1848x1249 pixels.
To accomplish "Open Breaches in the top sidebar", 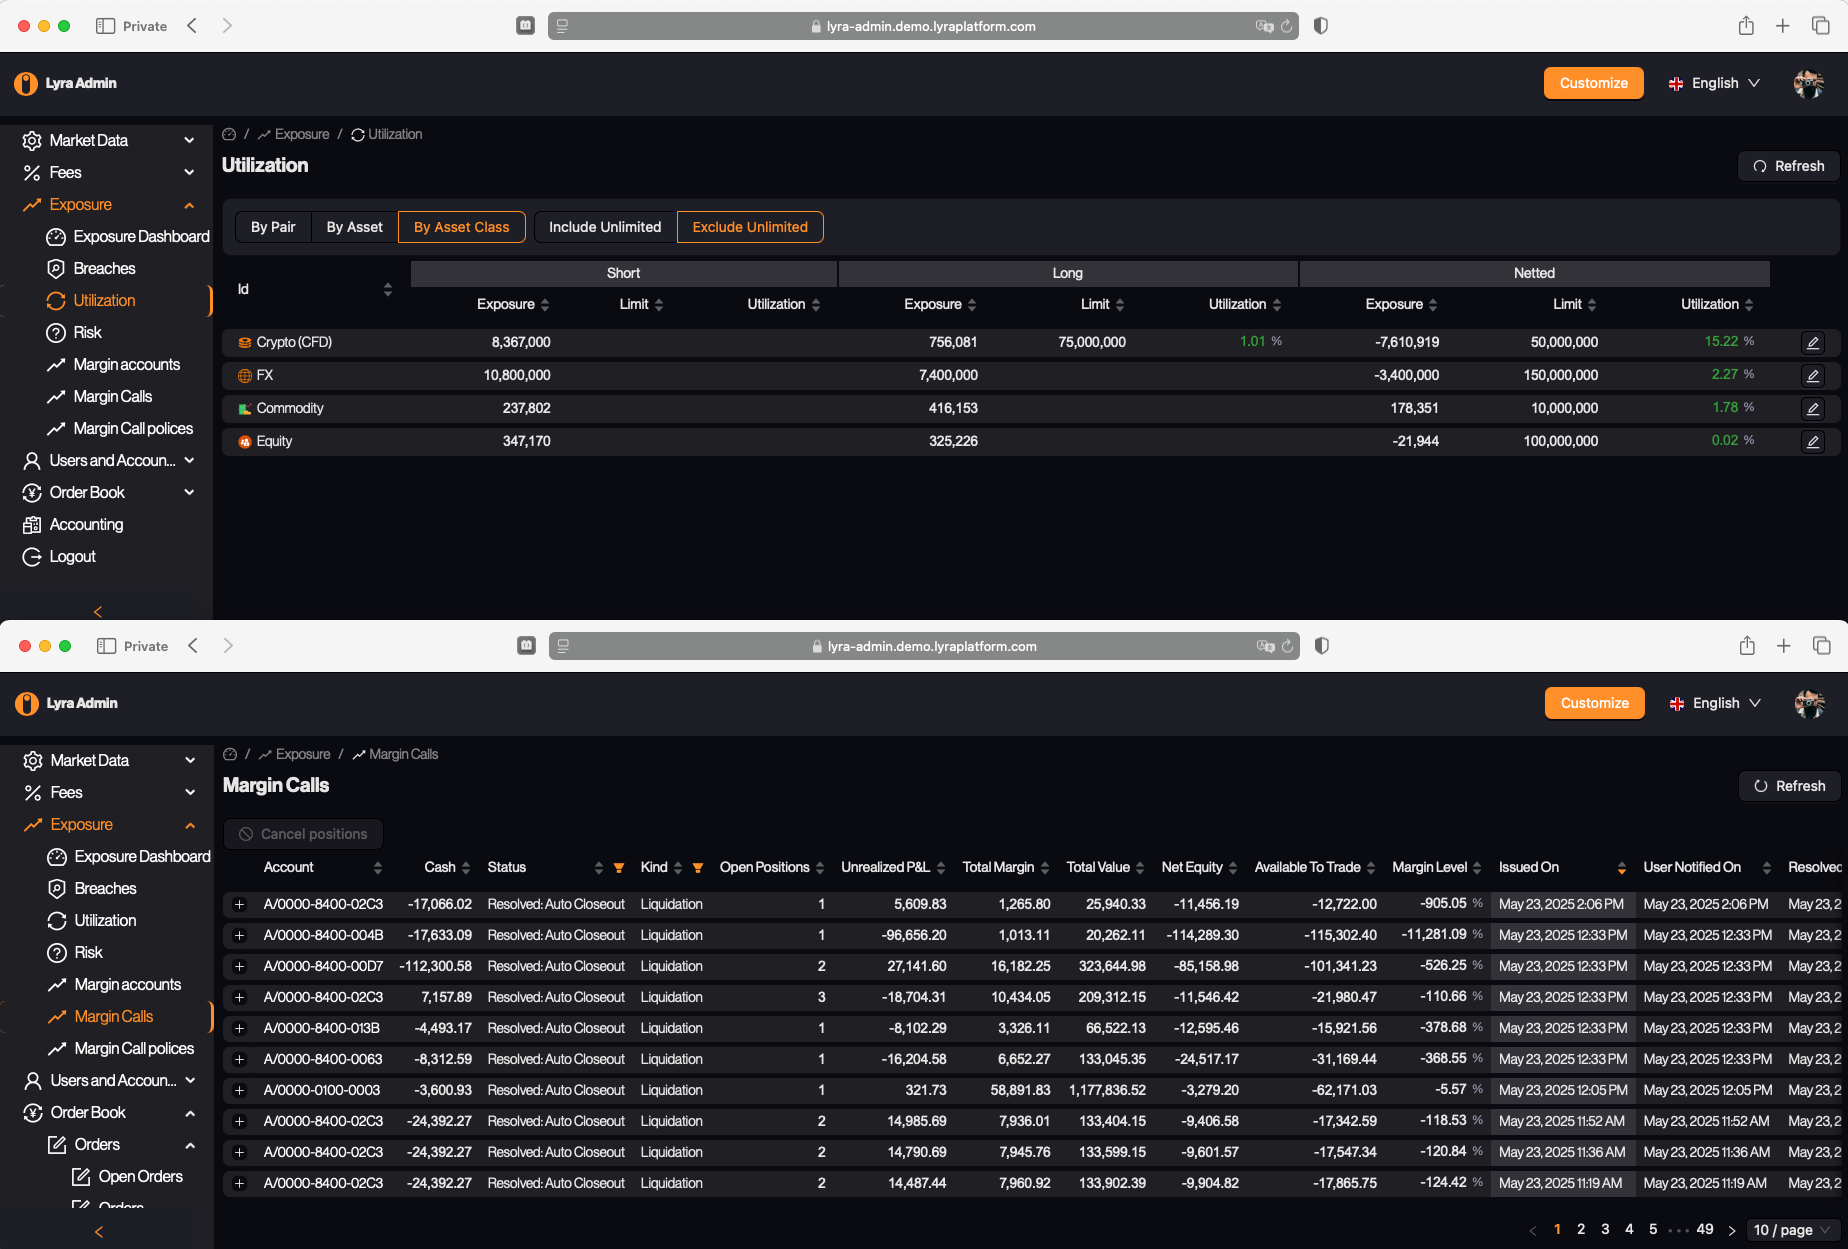I will pyautogui.click(x=104, y=269).
